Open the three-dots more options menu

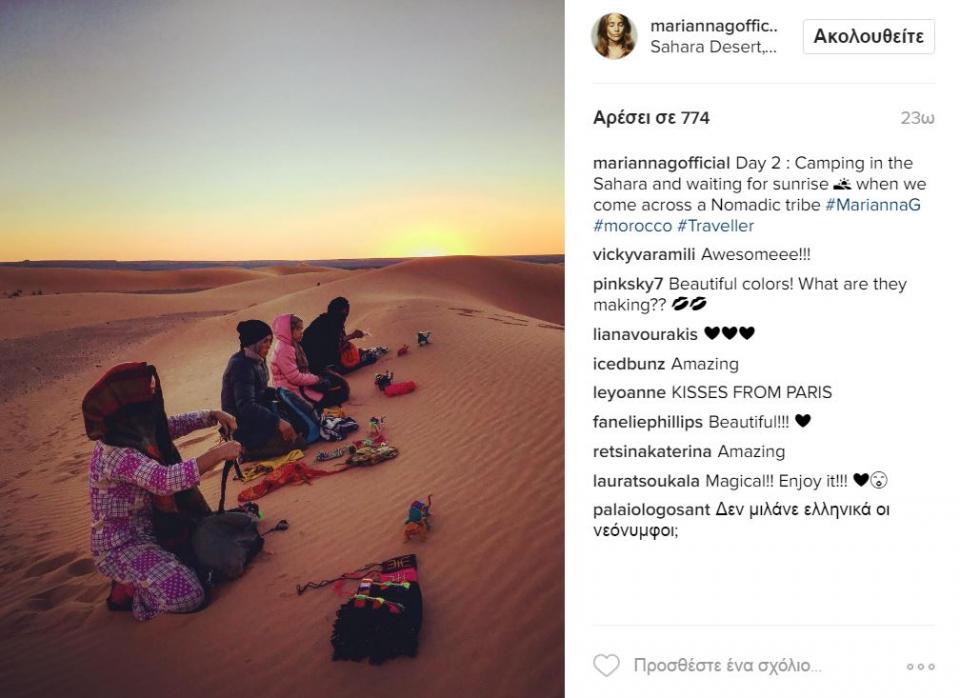[920, 667]
